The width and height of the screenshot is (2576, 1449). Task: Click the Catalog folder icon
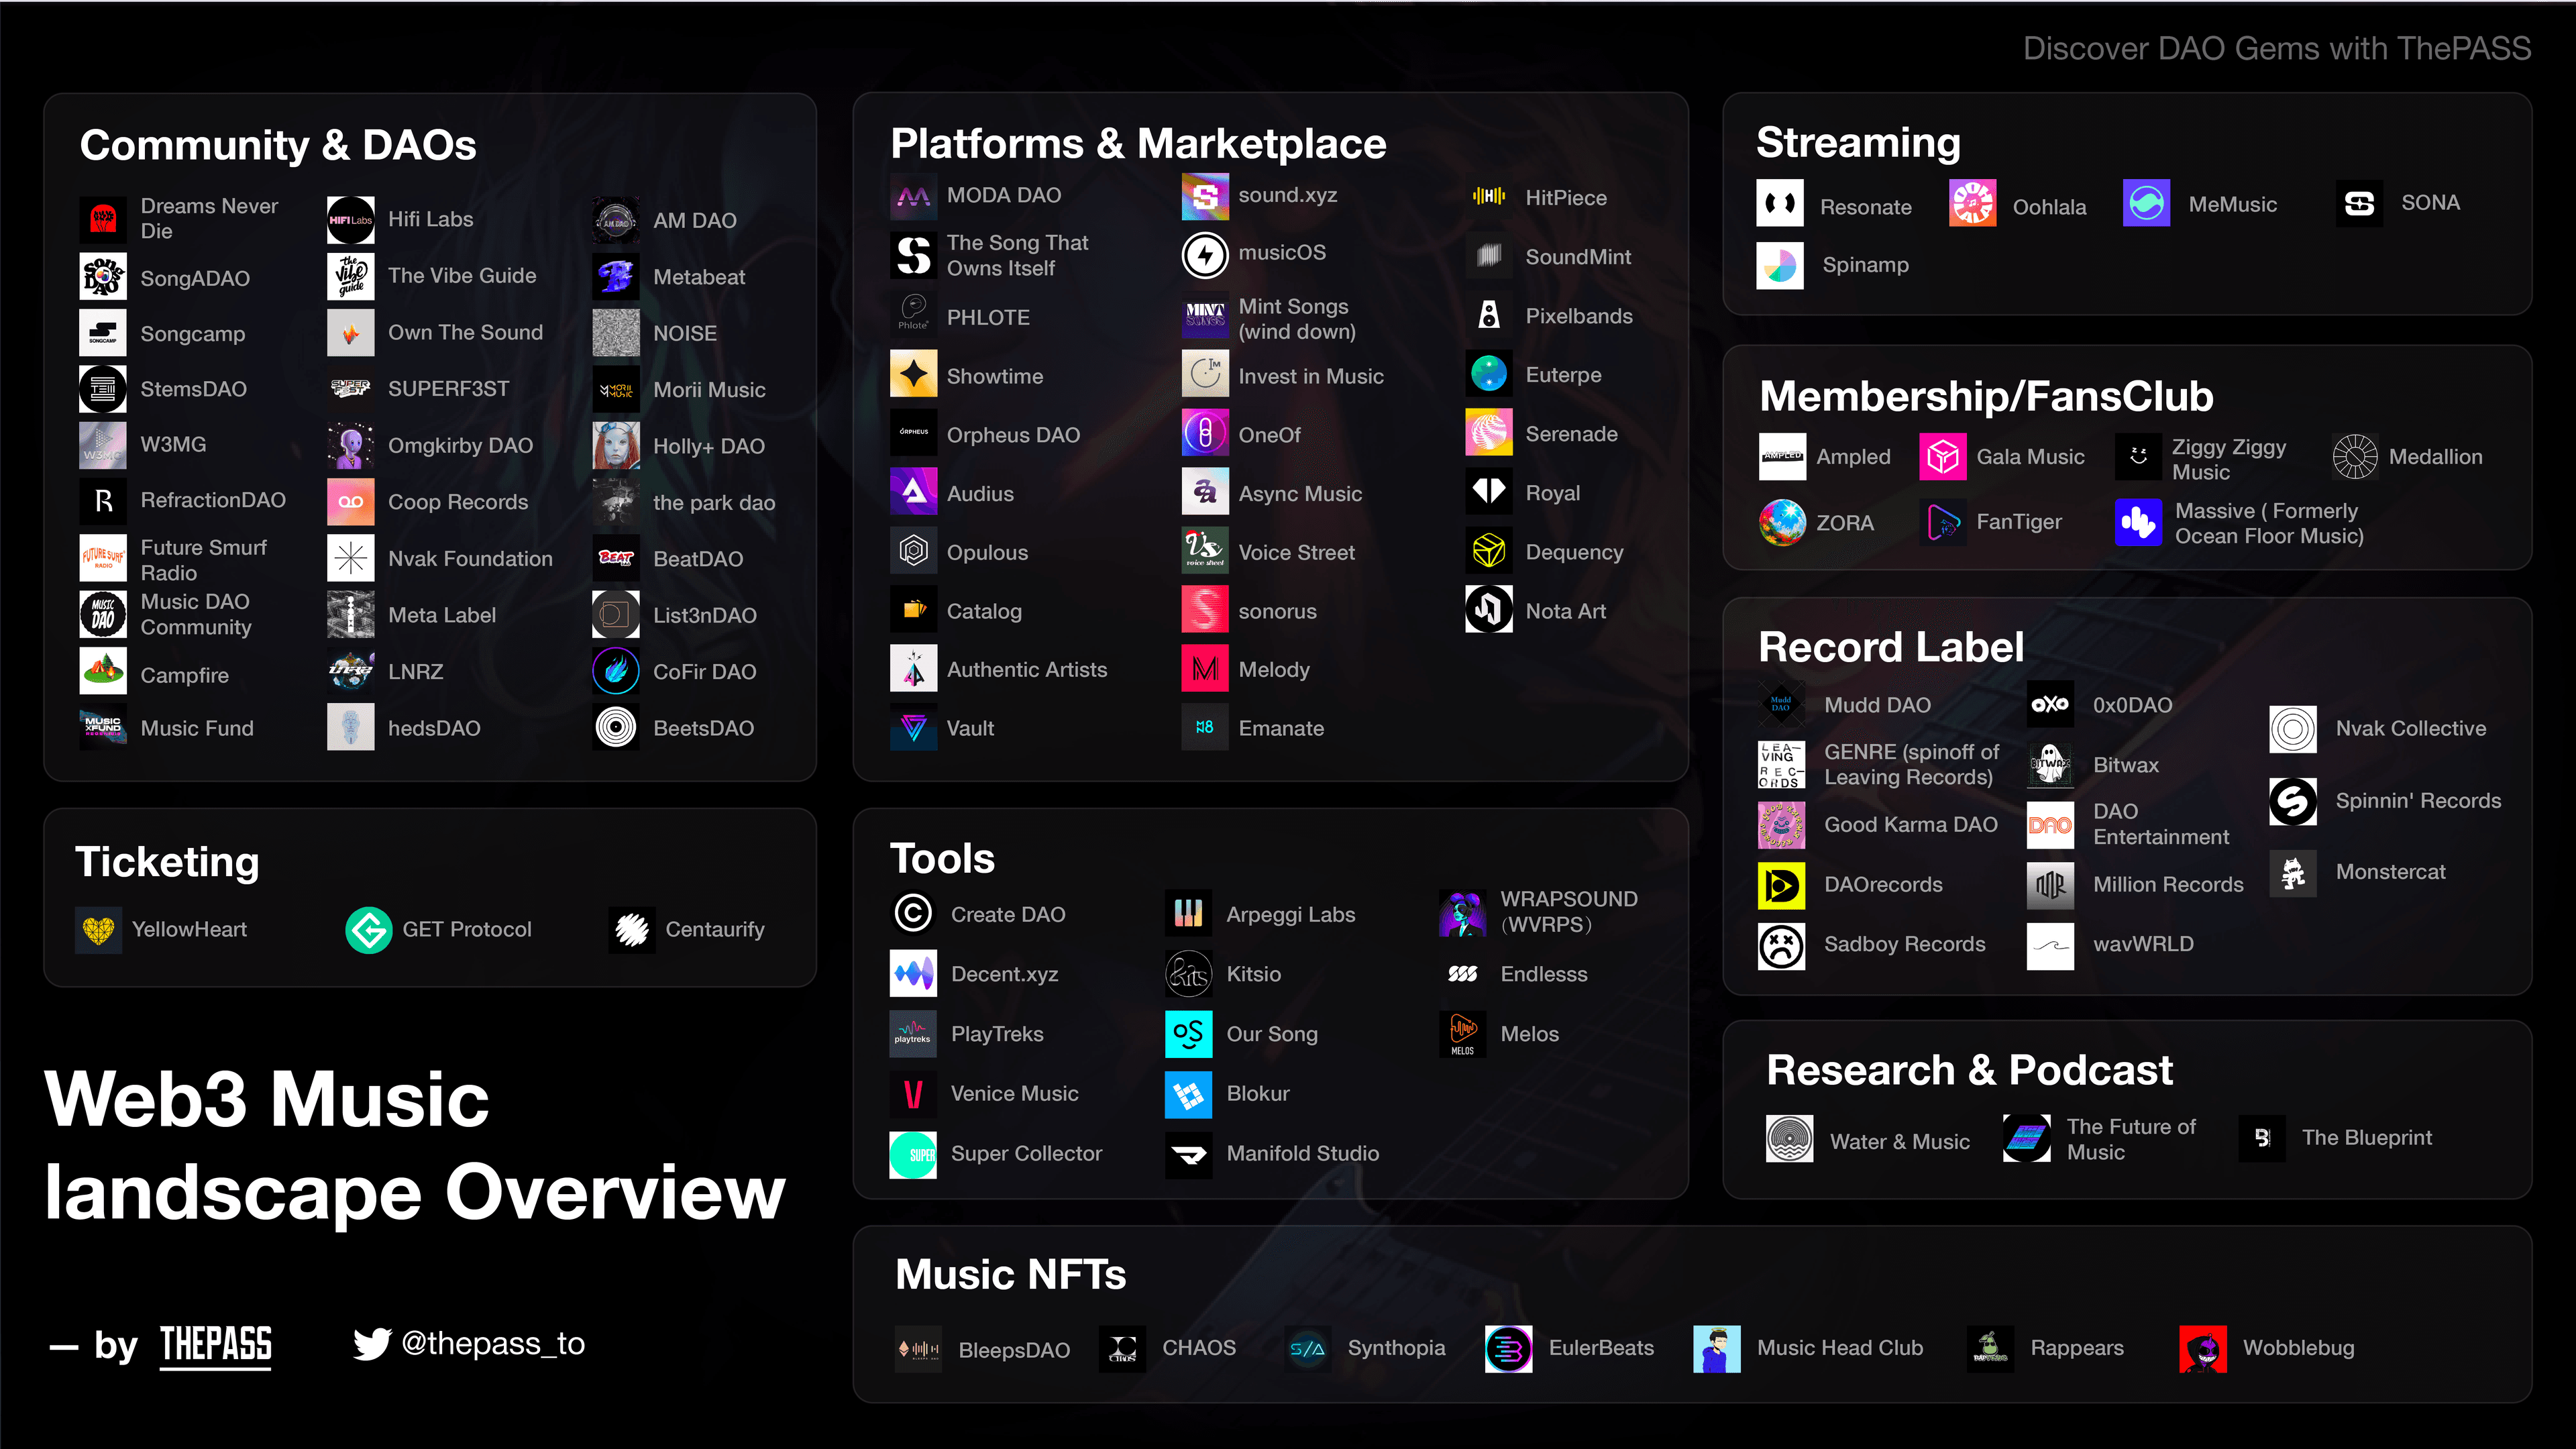(x=912, y=610)
